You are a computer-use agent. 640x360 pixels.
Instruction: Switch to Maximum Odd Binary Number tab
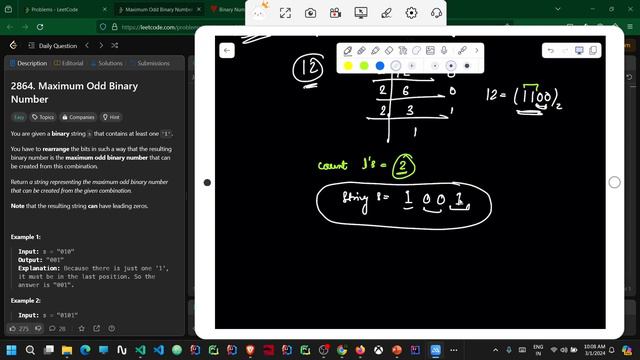159,9
